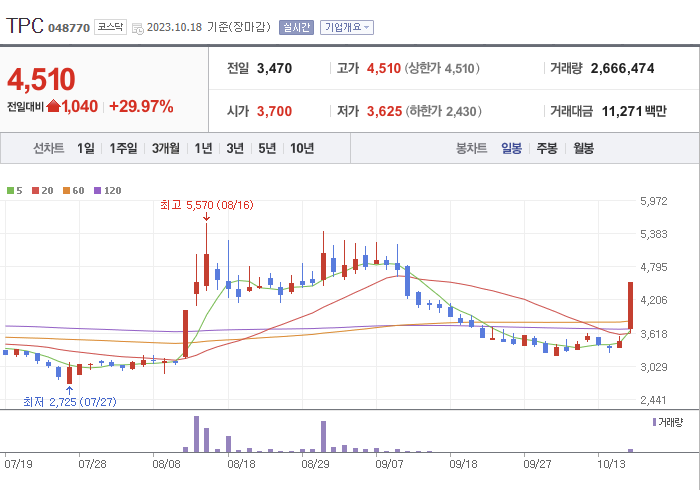Select the 1일 line chart tab
This screenshot has width=700, height=490.
point(86,148)
